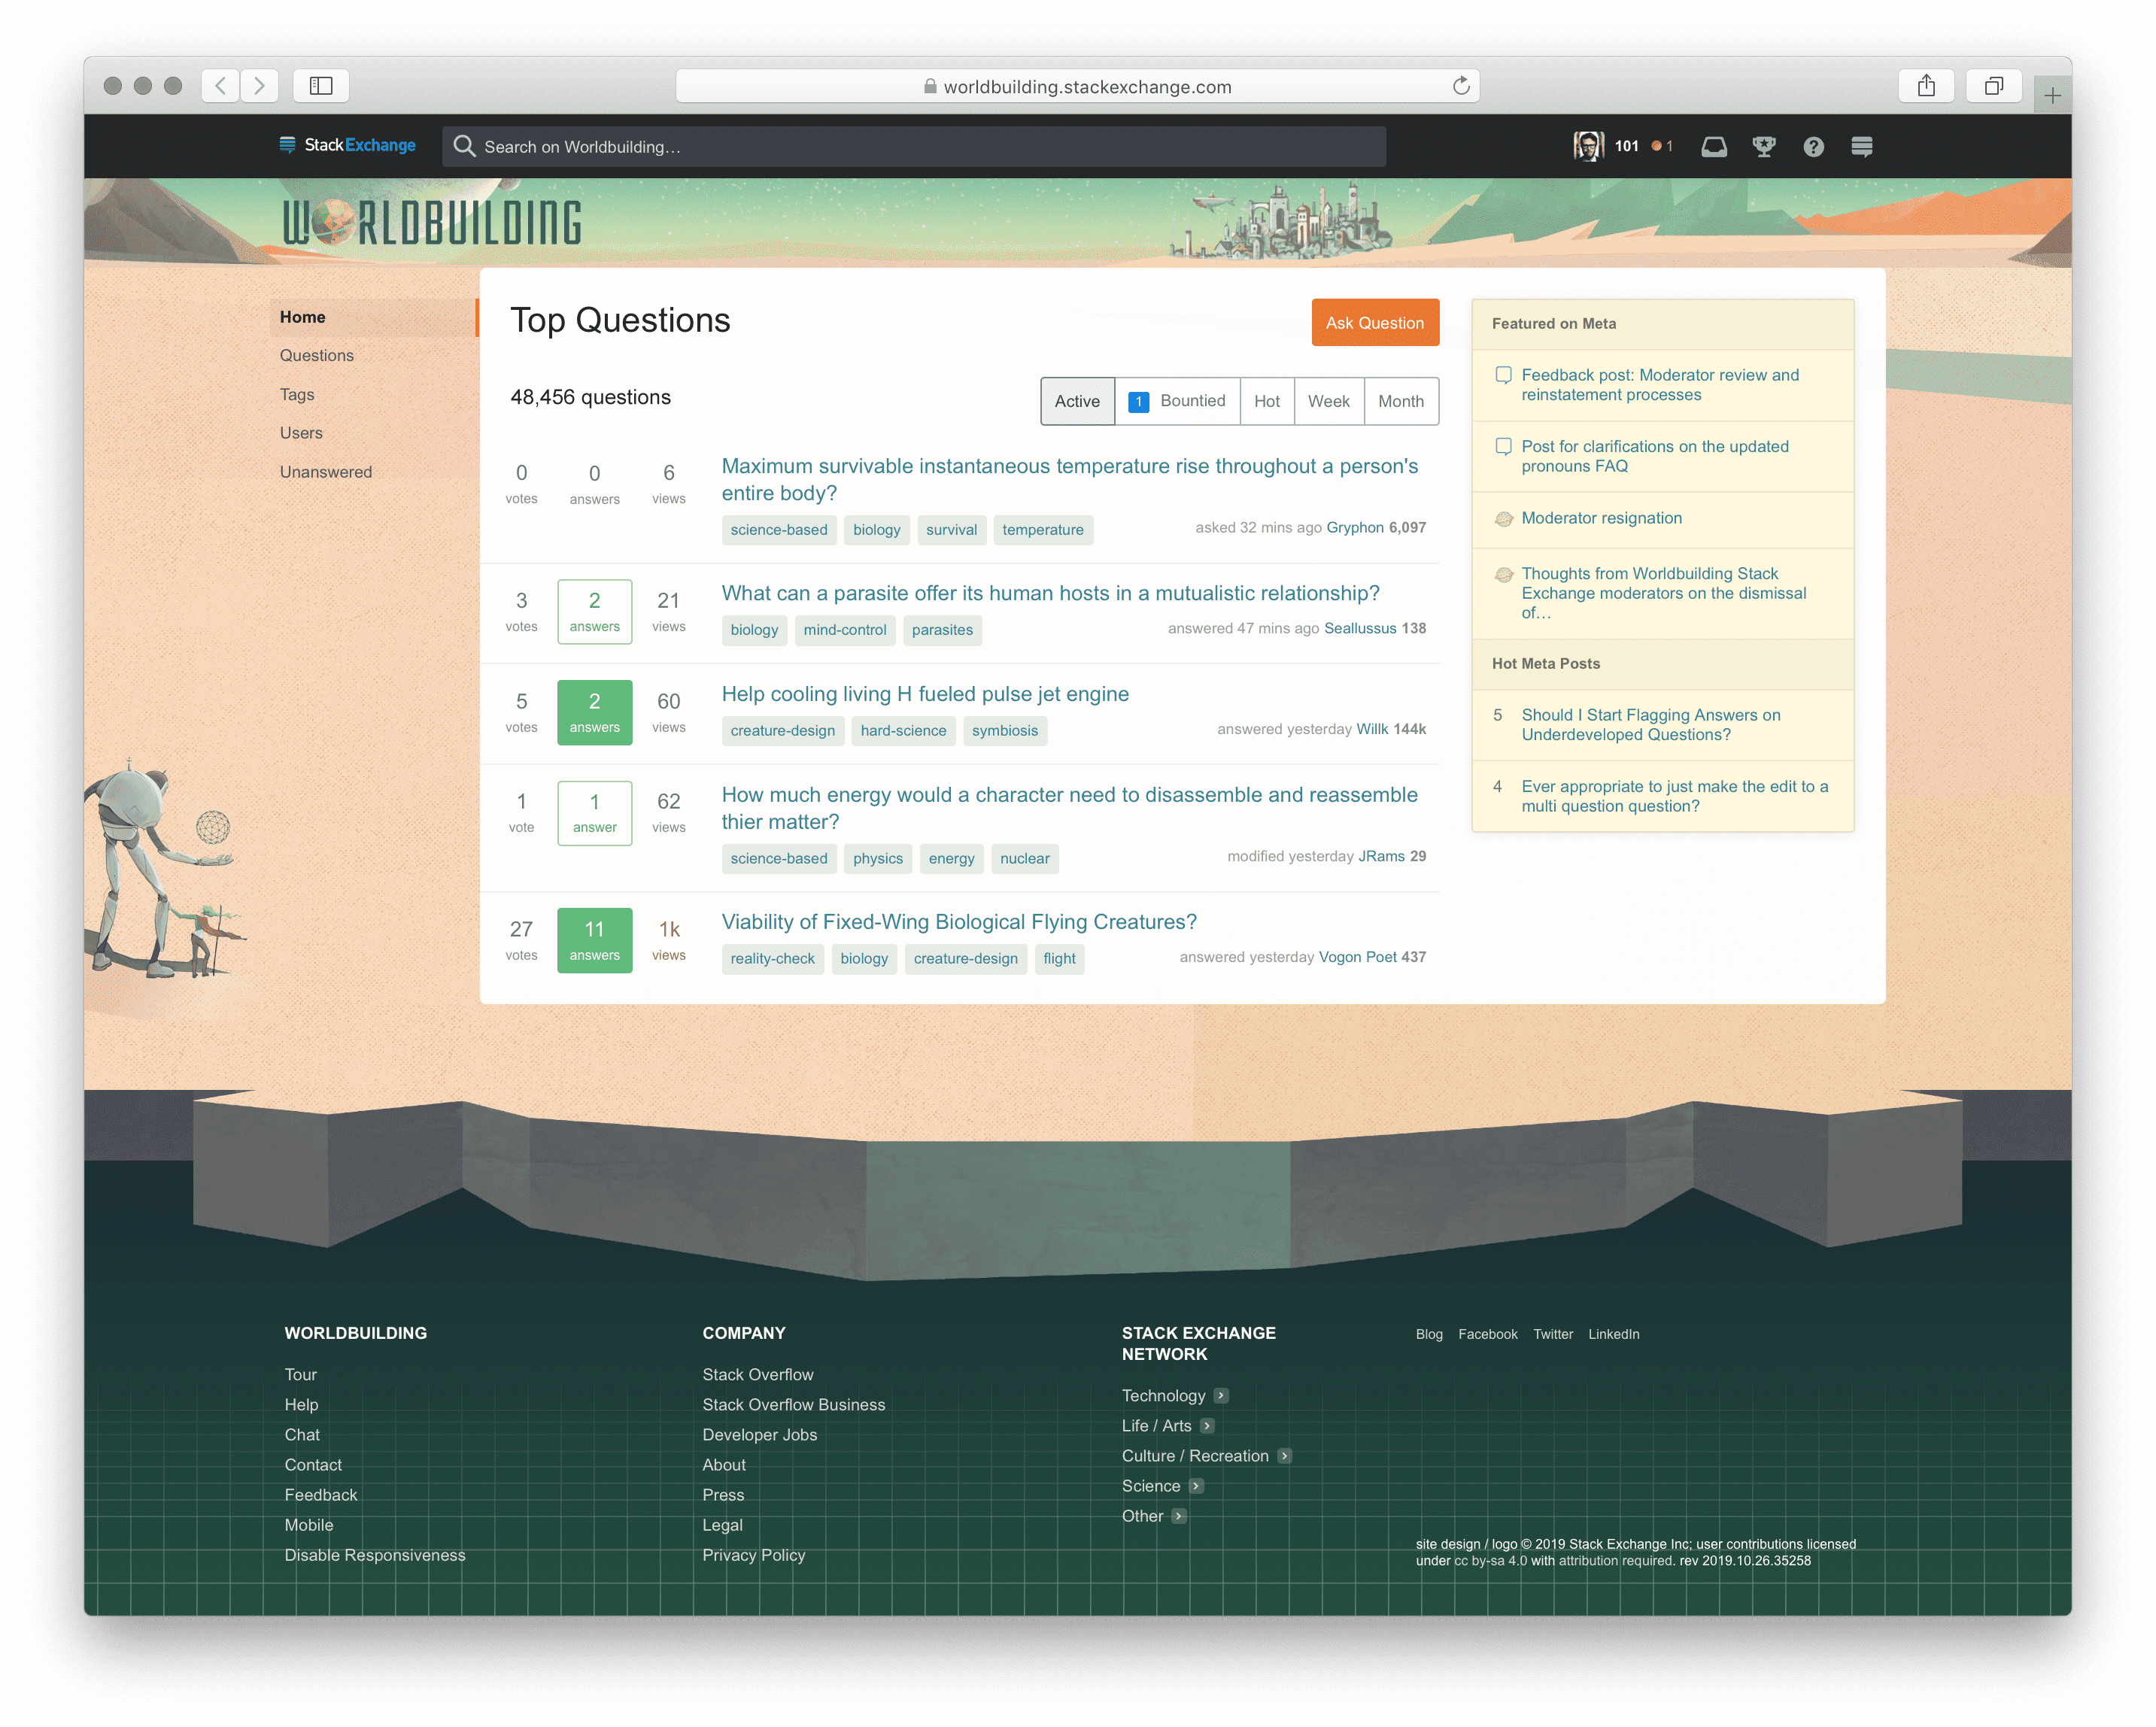Click the Stack Exchange logo

coord(348,145)
